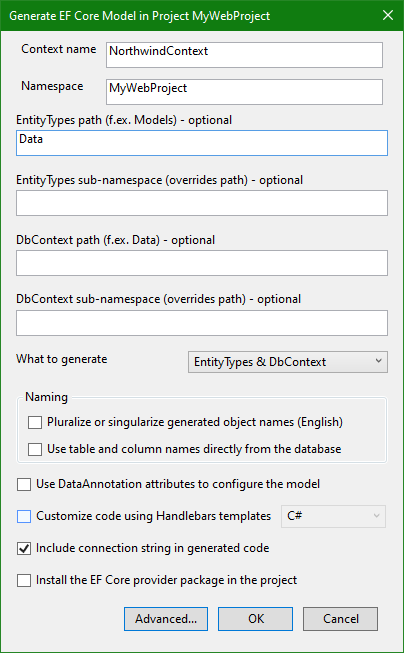Open the Advanced... options
The image size is (404, 653).
(166, 619)
